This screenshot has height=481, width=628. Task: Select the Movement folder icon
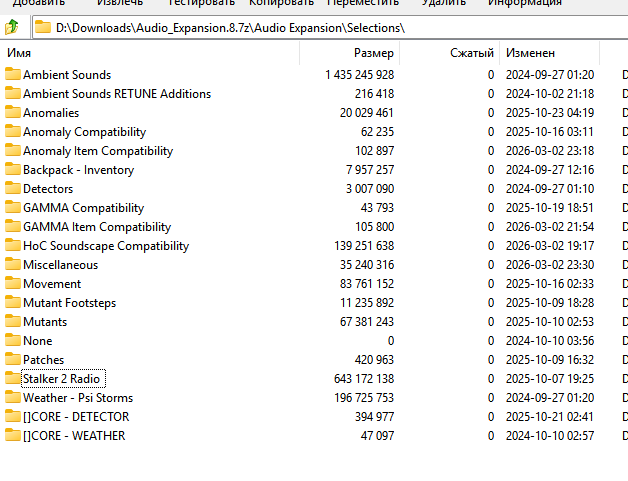(13, 283)
